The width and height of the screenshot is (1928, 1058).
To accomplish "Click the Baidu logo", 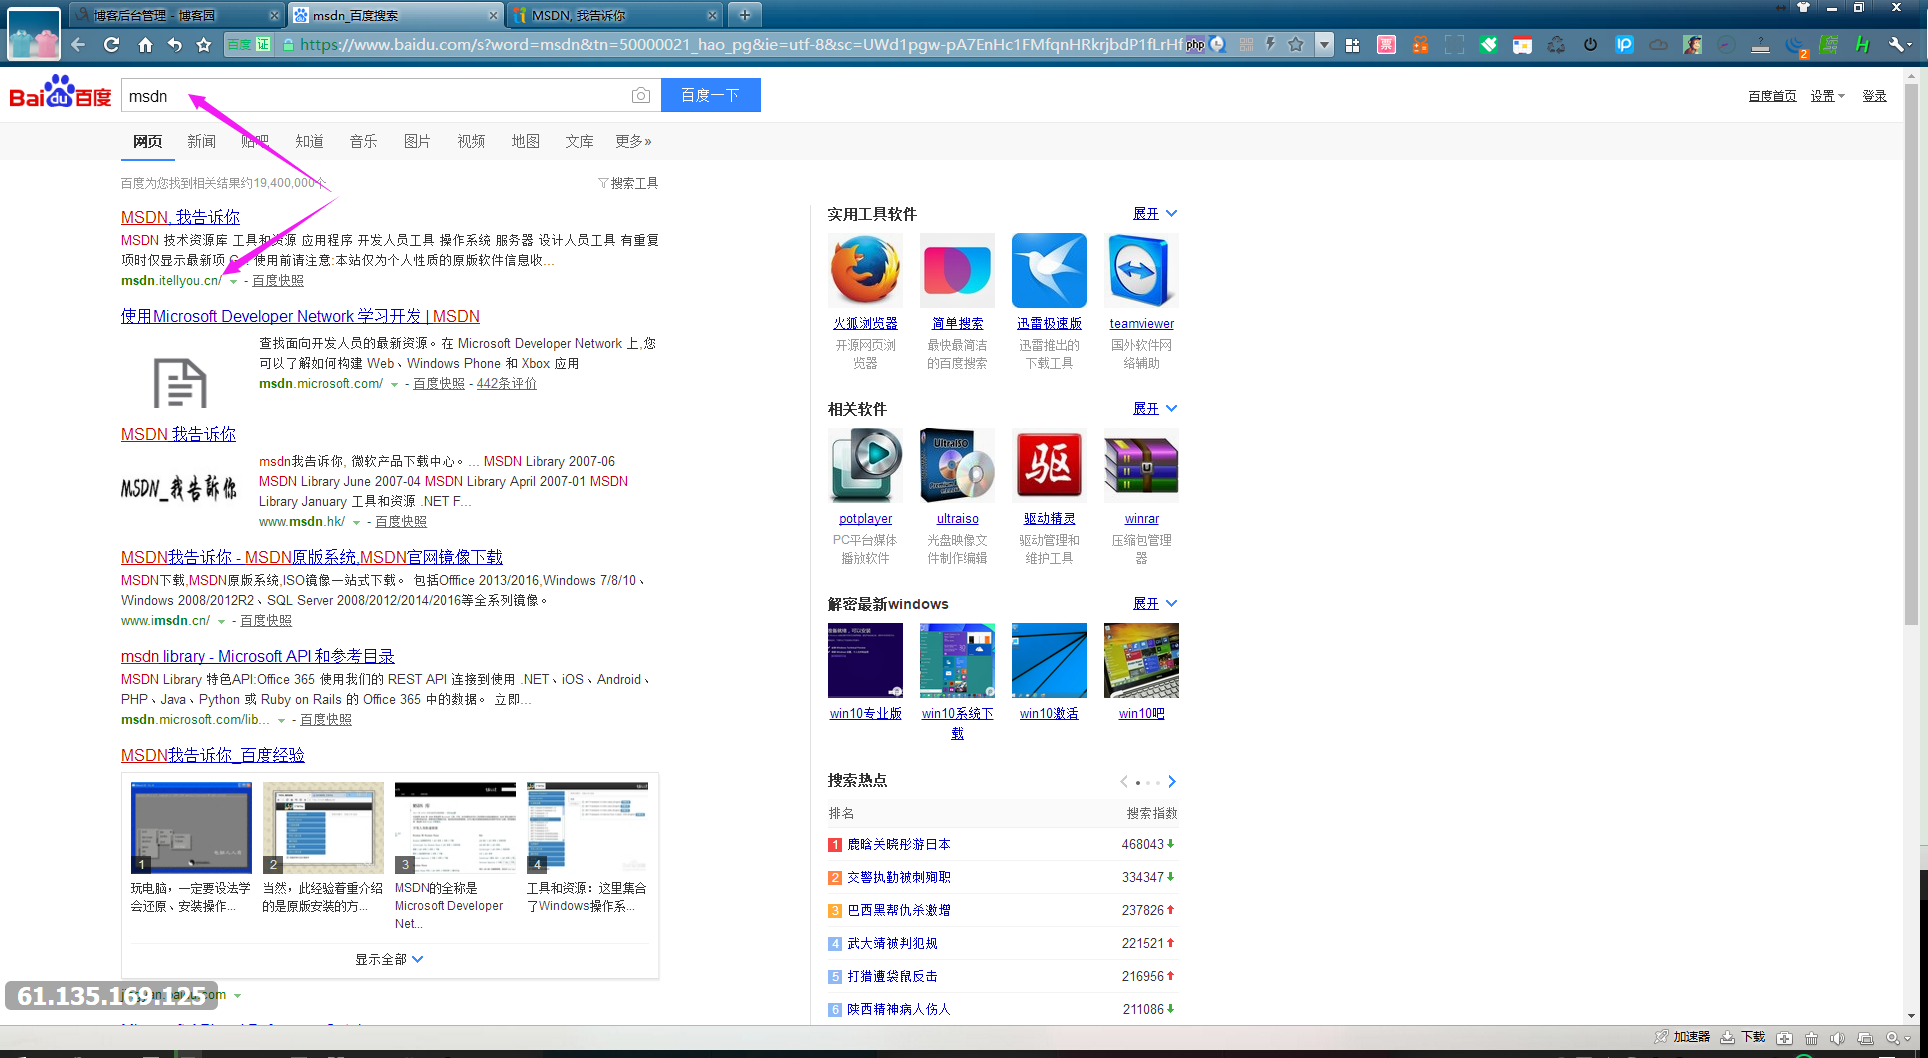I will coord(60,93).
